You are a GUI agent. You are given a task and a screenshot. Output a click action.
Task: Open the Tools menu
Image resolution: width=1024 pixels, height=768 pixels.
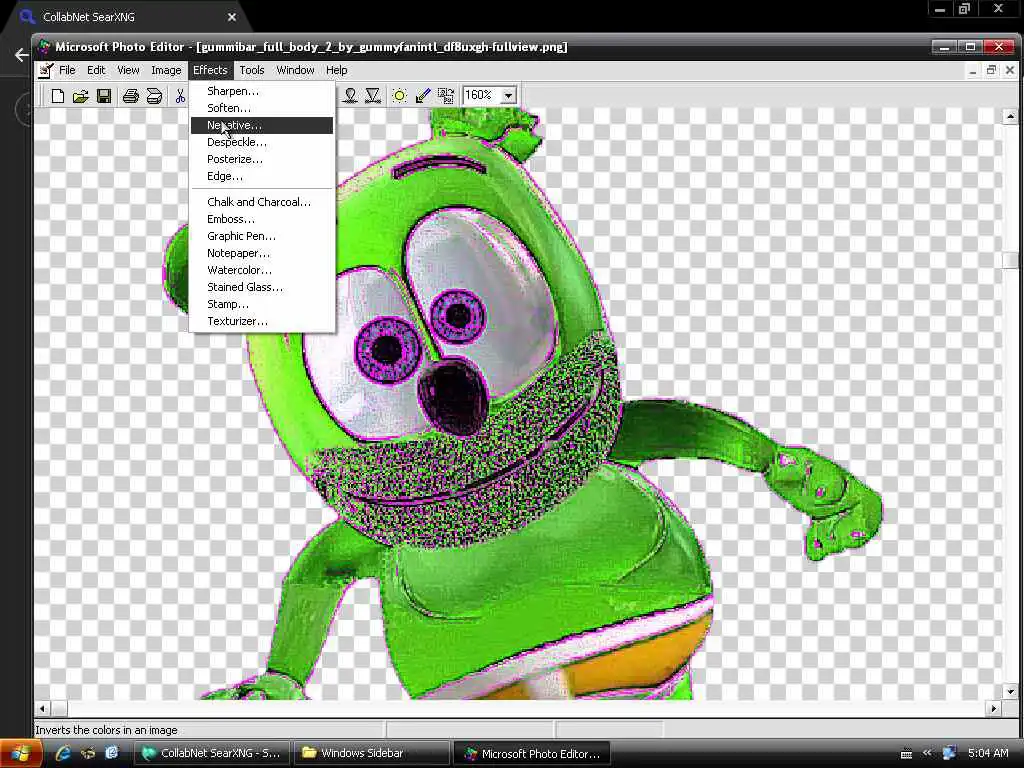coord(251,70)
